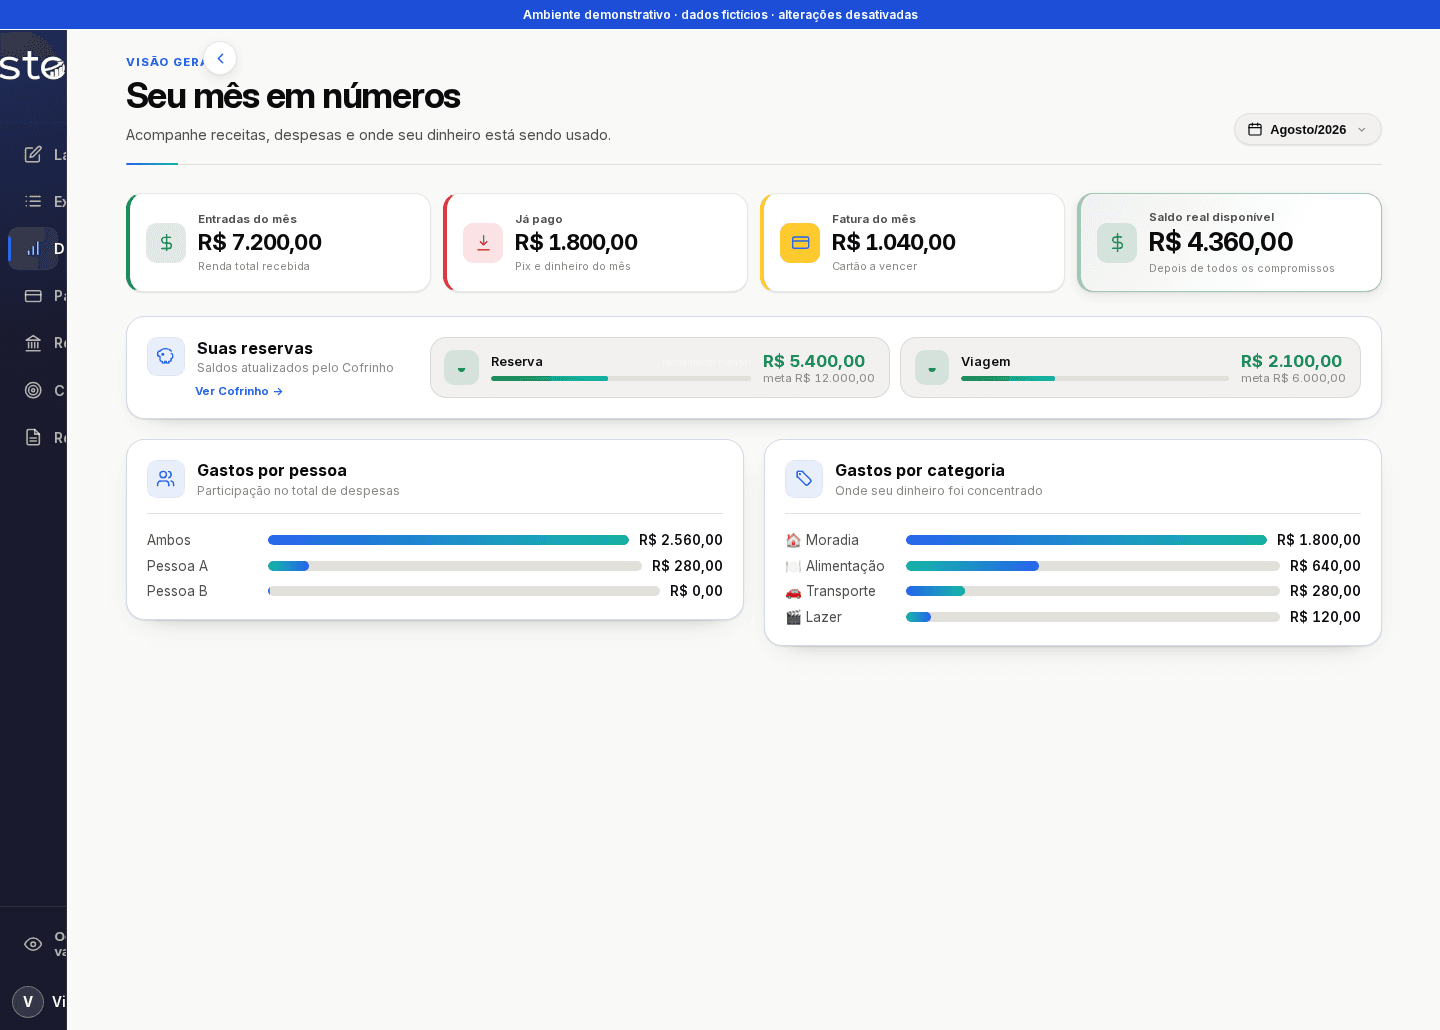This screenshot has height=1030, width=1440.
Task: Click the Moradia category bar
Action: point(1086,540)
